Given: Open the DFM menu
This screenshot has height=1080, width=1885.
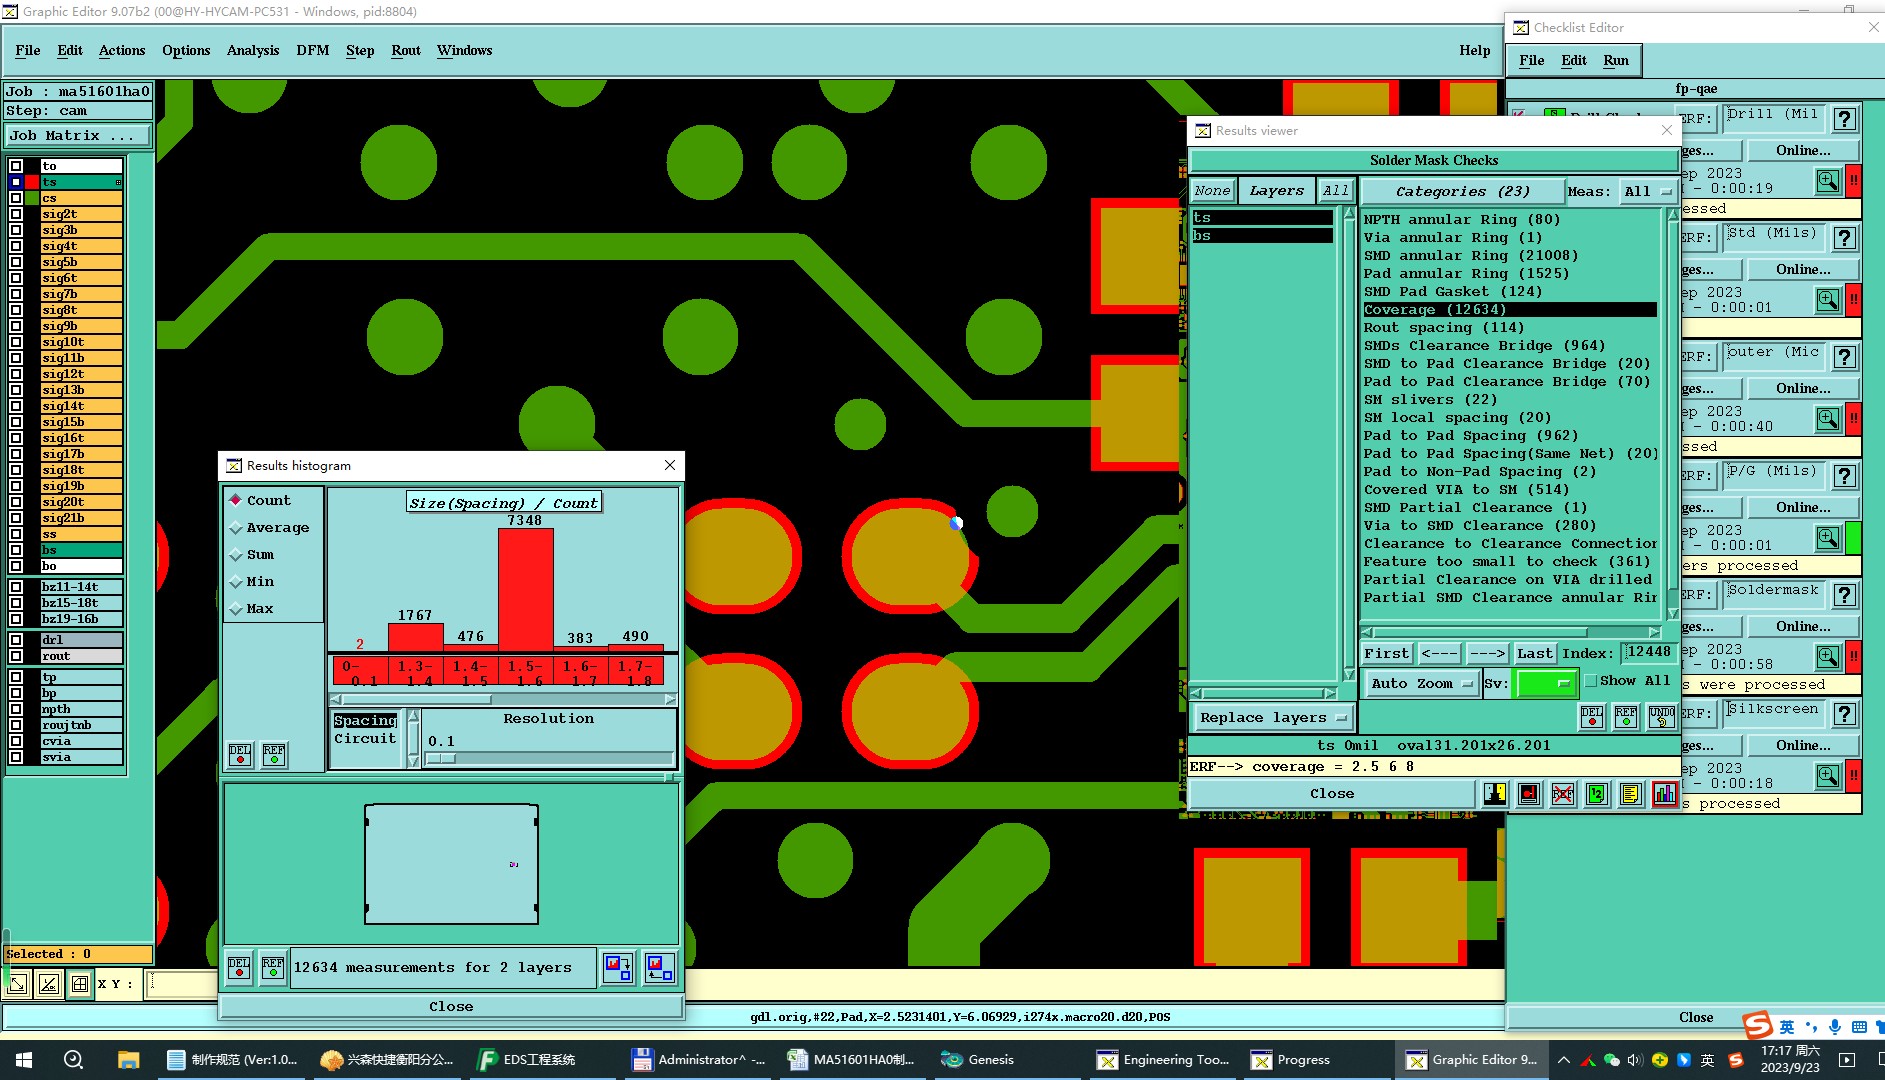Looking at the screenshot, I should tap(313, 50).
